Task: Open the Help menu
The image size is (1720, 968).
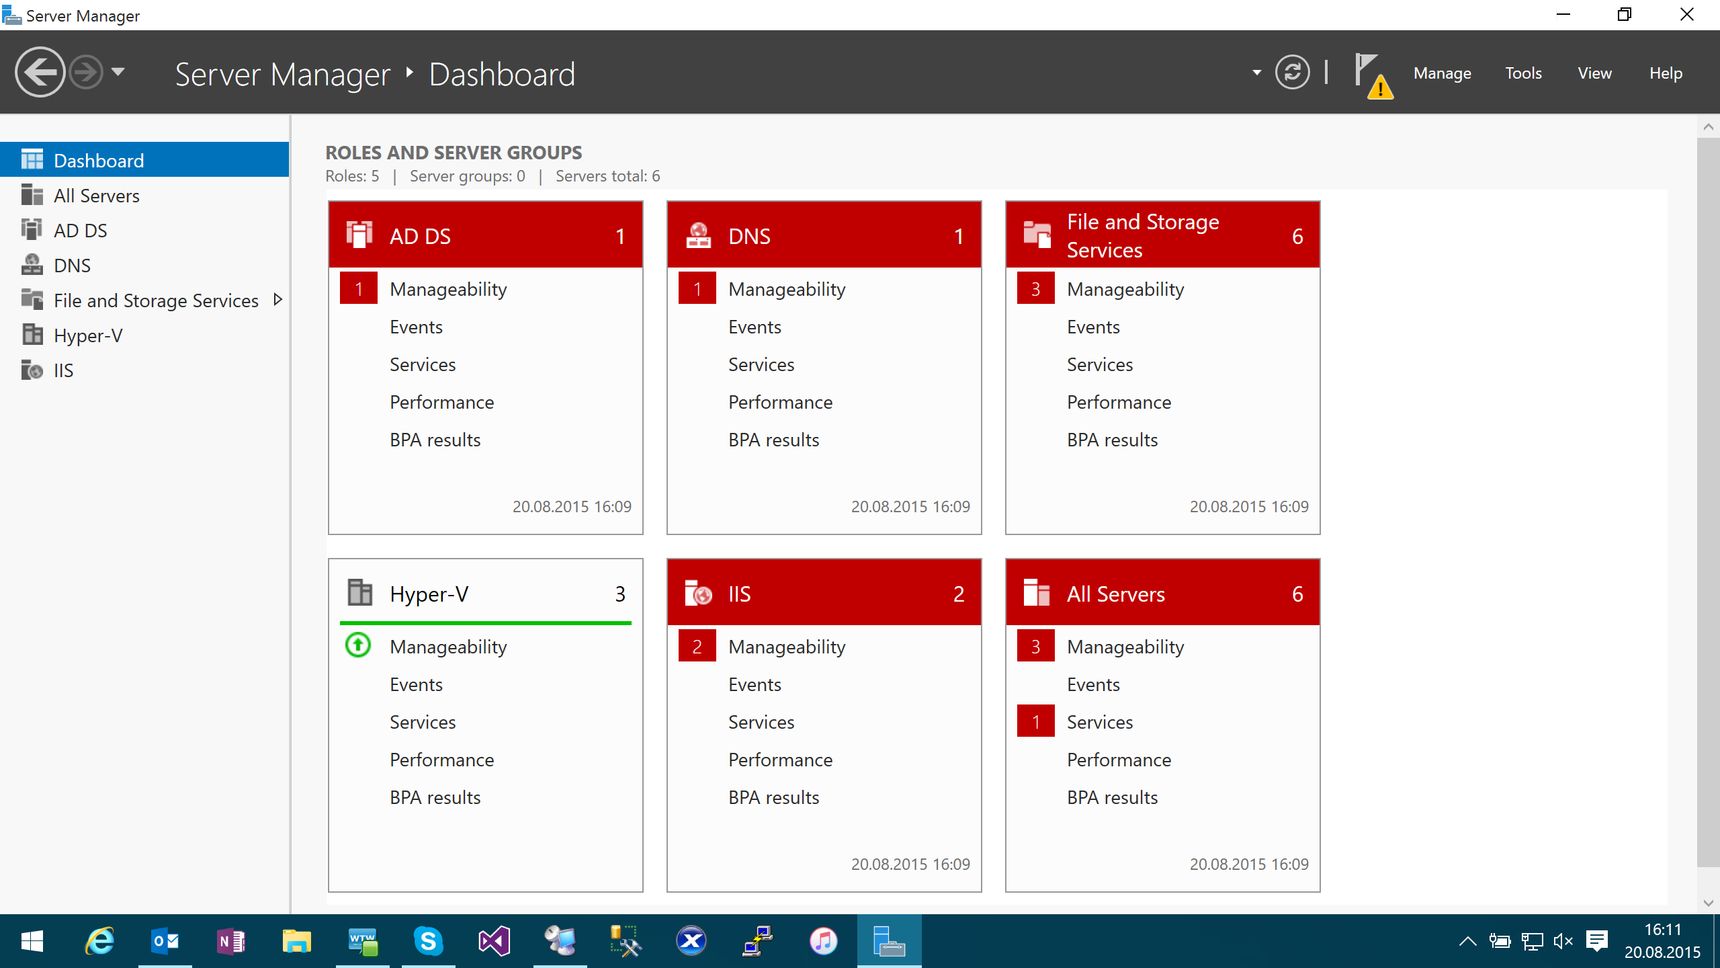Action: 1665,73
